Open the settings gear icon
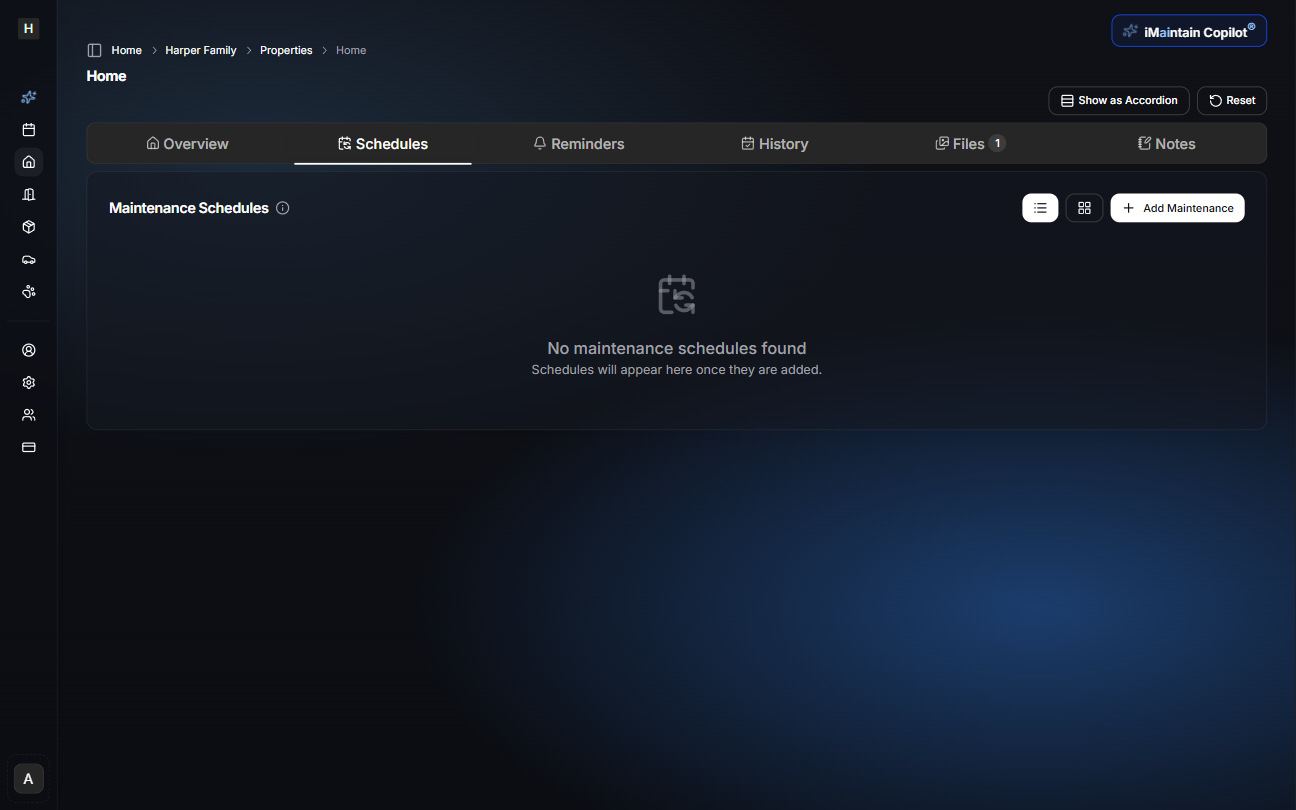Viewport: 1296px width, 810px height. [x=28, y=382]
